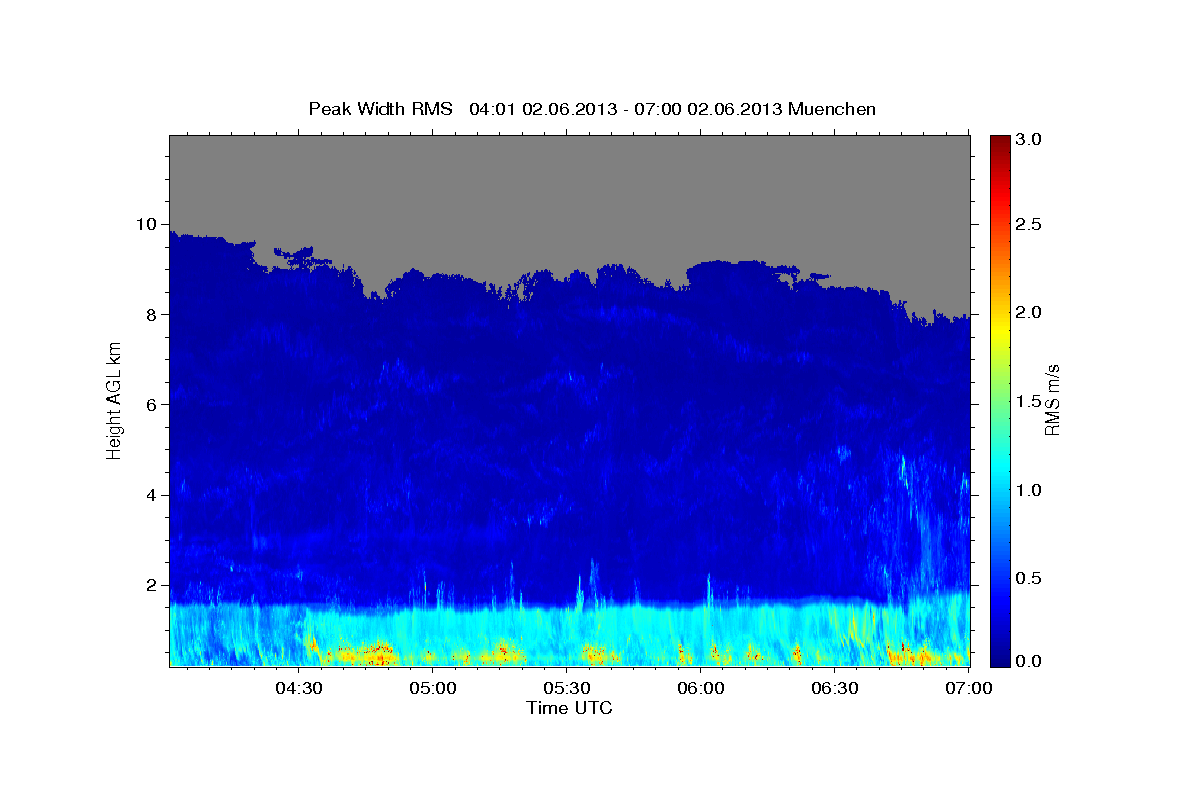Click the height tick label 2

click(x=154, y=585)
